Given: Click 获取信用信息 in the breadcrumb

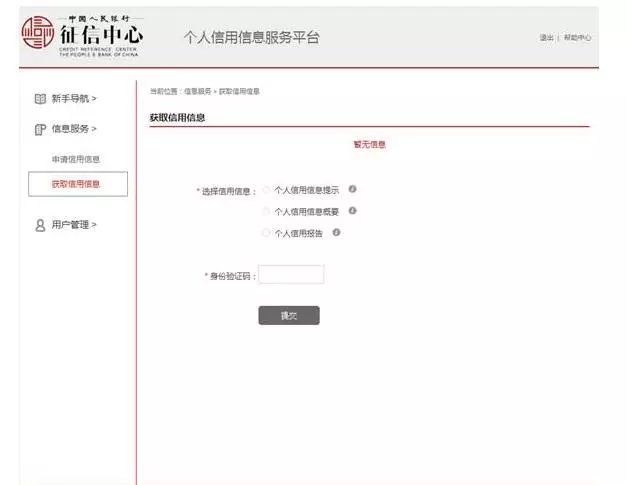Looking at the screenshot, I should coord(240,92).
